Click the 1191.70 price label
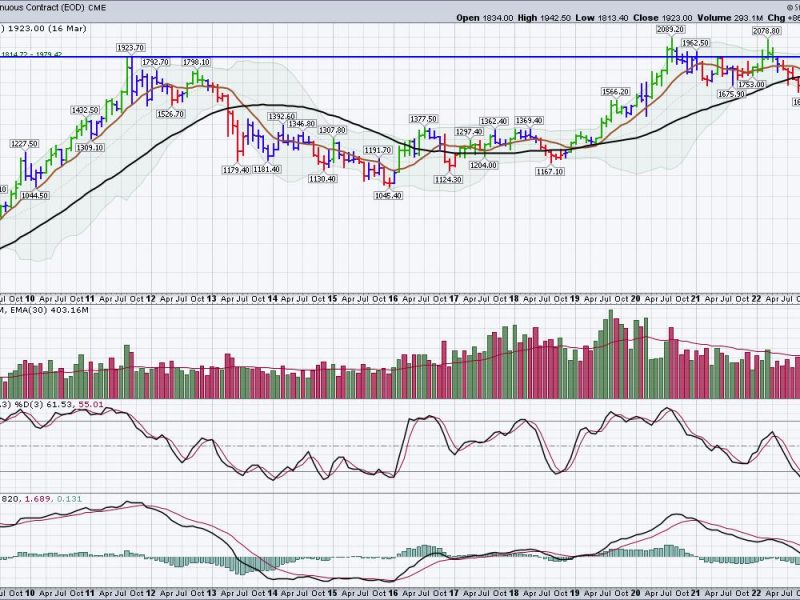The height and width of the screenshot is (600, 800). pos(378,150)
